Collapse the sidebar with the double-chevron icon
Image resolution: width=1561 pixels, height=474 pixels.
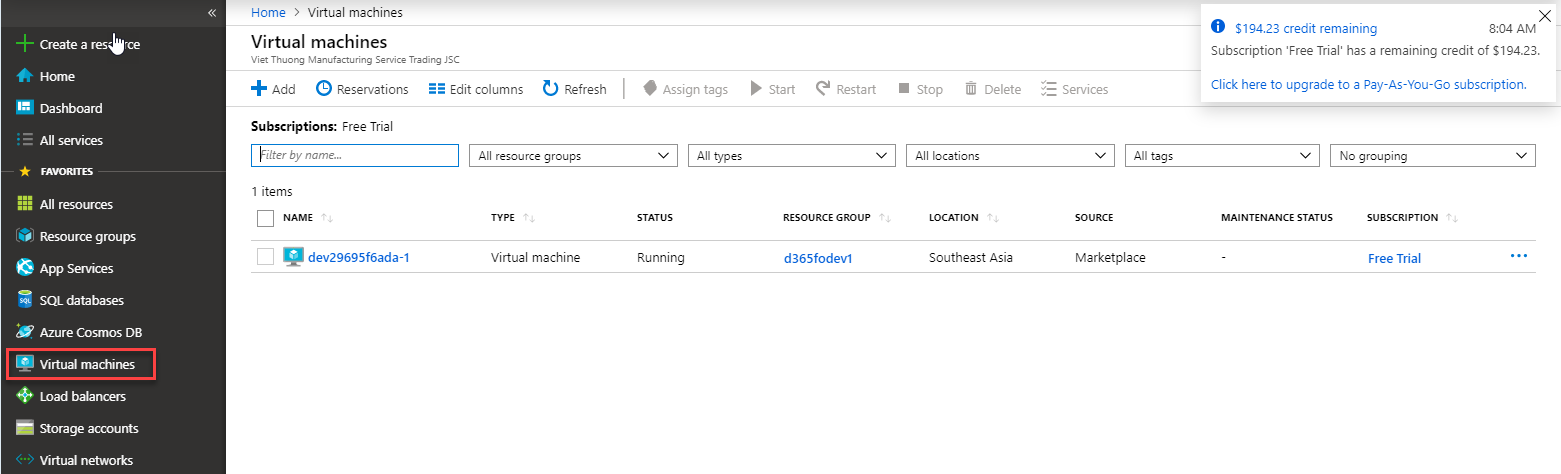click(x=211, y=12)
